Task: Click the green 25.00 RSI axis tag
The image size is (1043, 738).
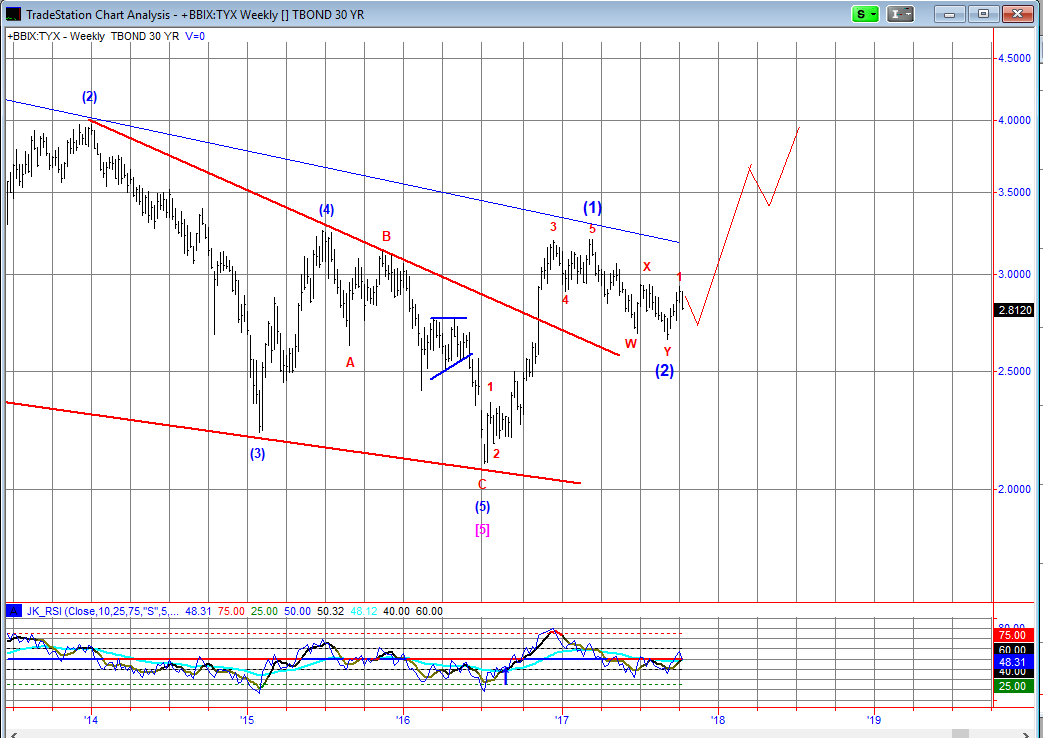Action: click(x=1013, y=686)
